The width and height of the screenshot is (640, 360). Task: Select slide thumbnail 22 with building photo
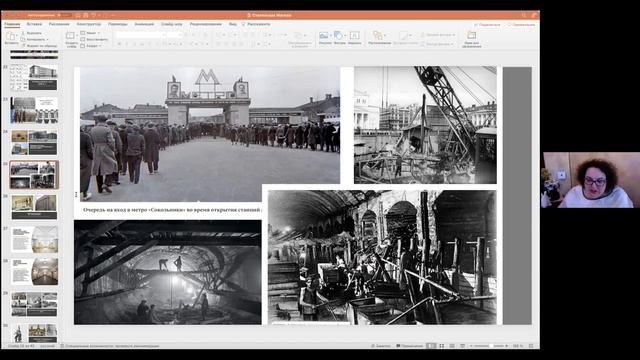(34, 78)
